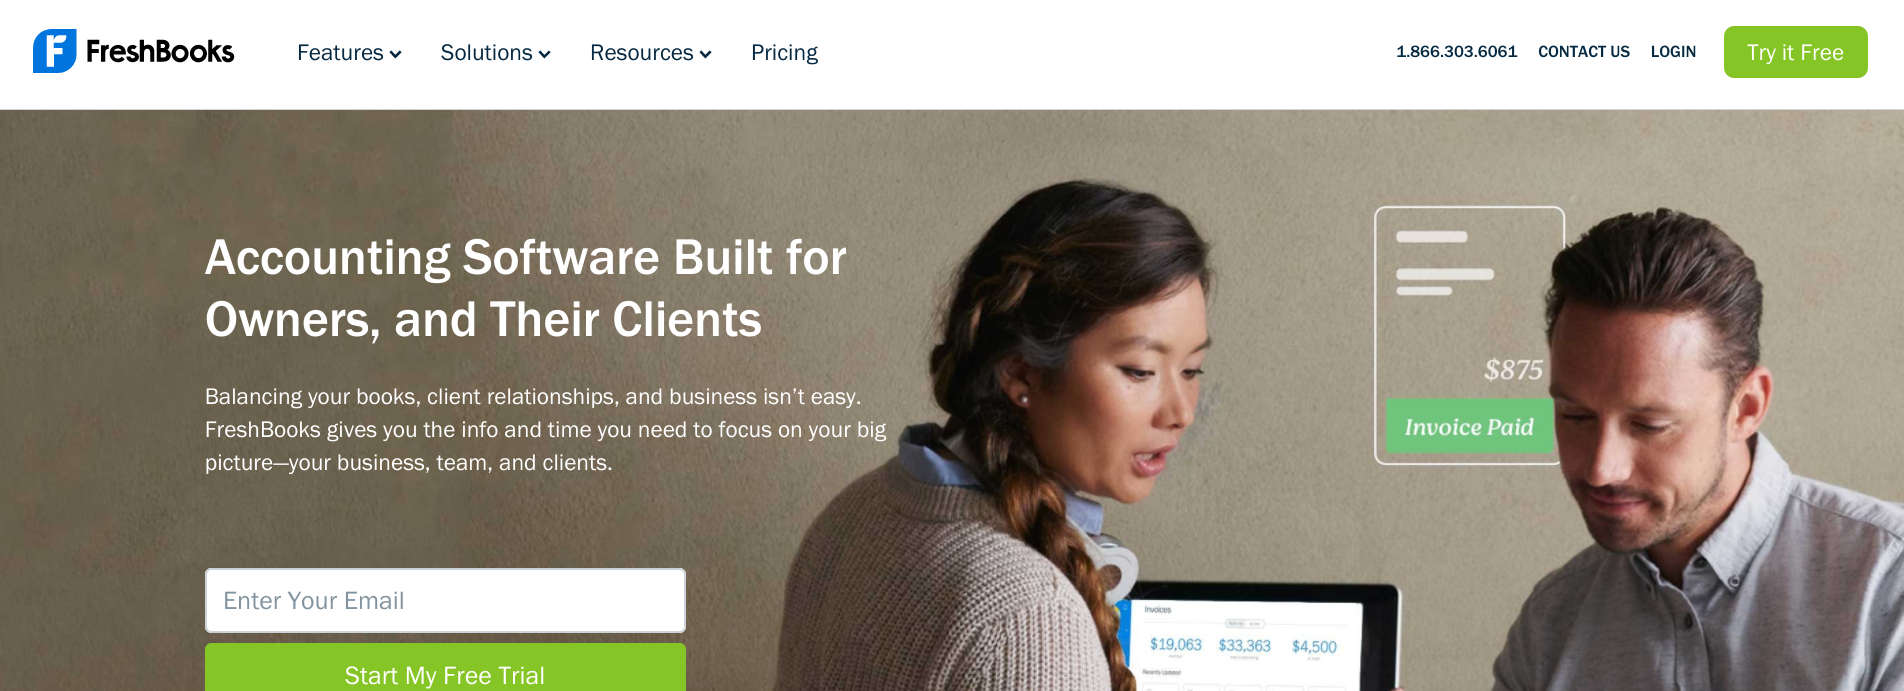The height and width of the screenshot is (691, 1904).
Task: Click the Accounting Software Built for Owners heading
Action: [526, 289]
